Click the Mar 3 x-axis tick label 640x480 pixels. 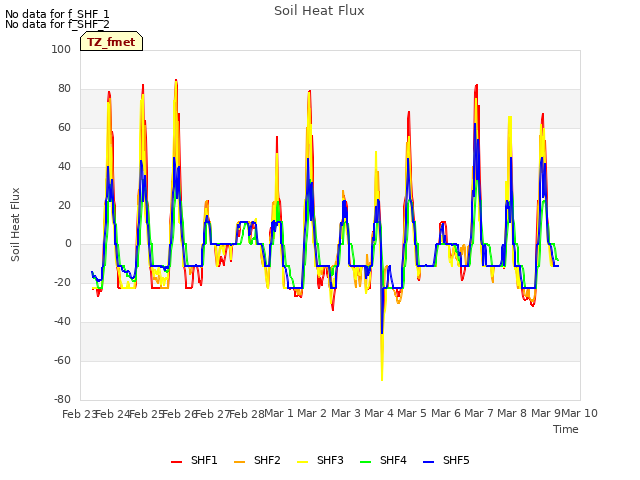pyautogui.click(x=346, y=413)
